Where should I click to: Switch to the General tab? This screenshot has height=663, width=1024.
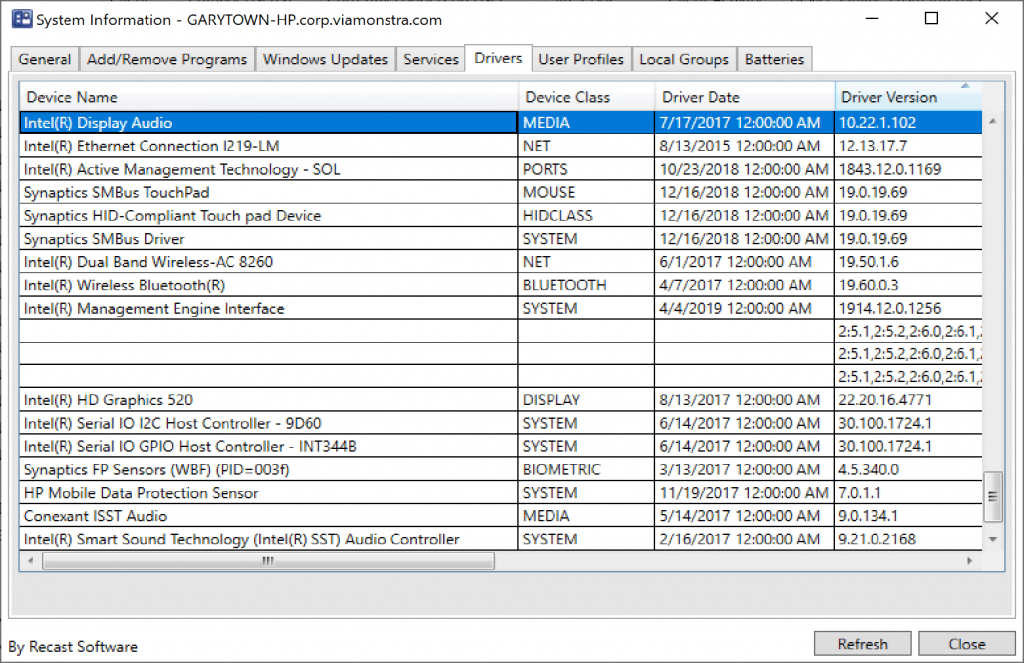point(44,58)
